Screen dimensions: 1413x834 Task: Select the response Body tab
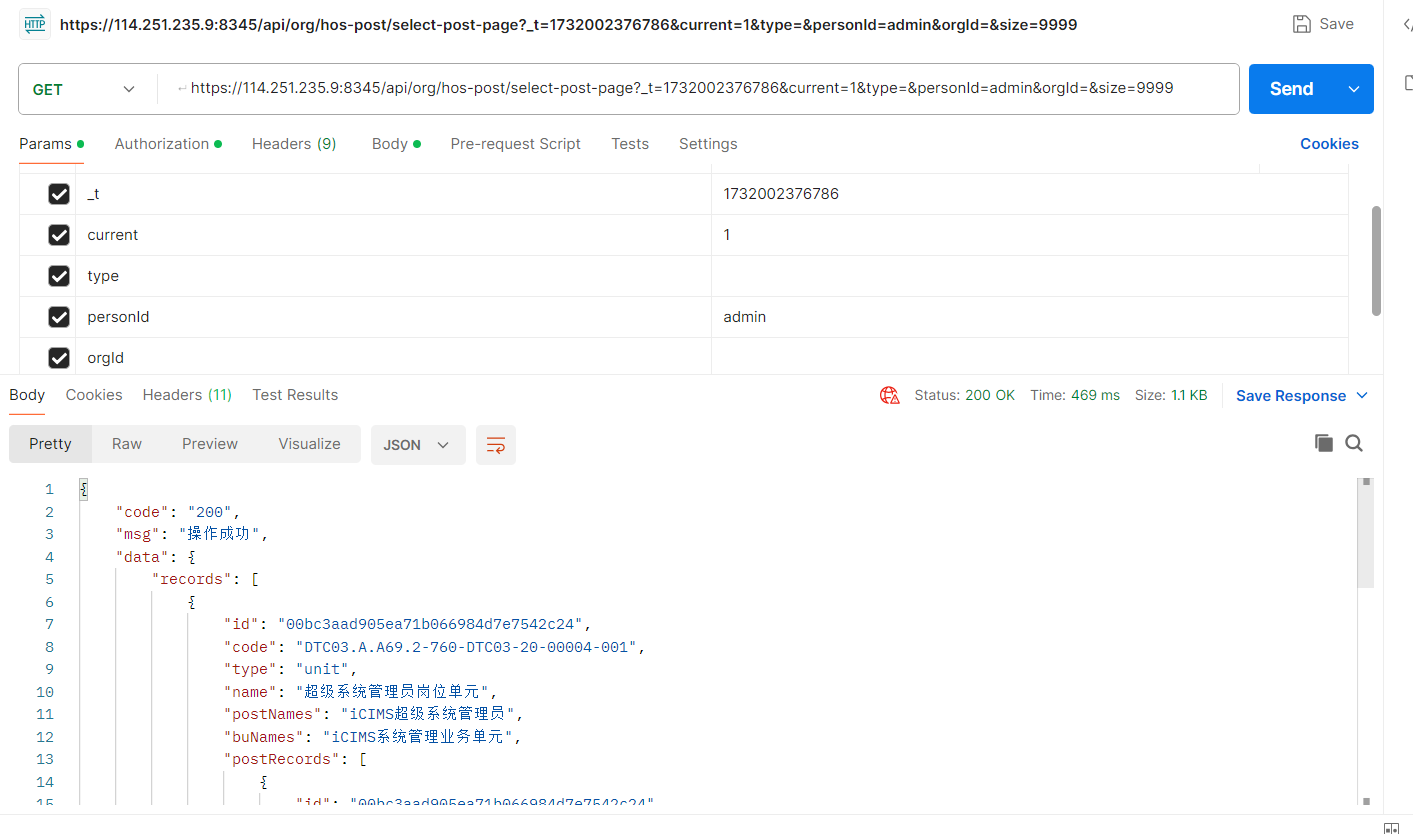[x=27, y=395]
